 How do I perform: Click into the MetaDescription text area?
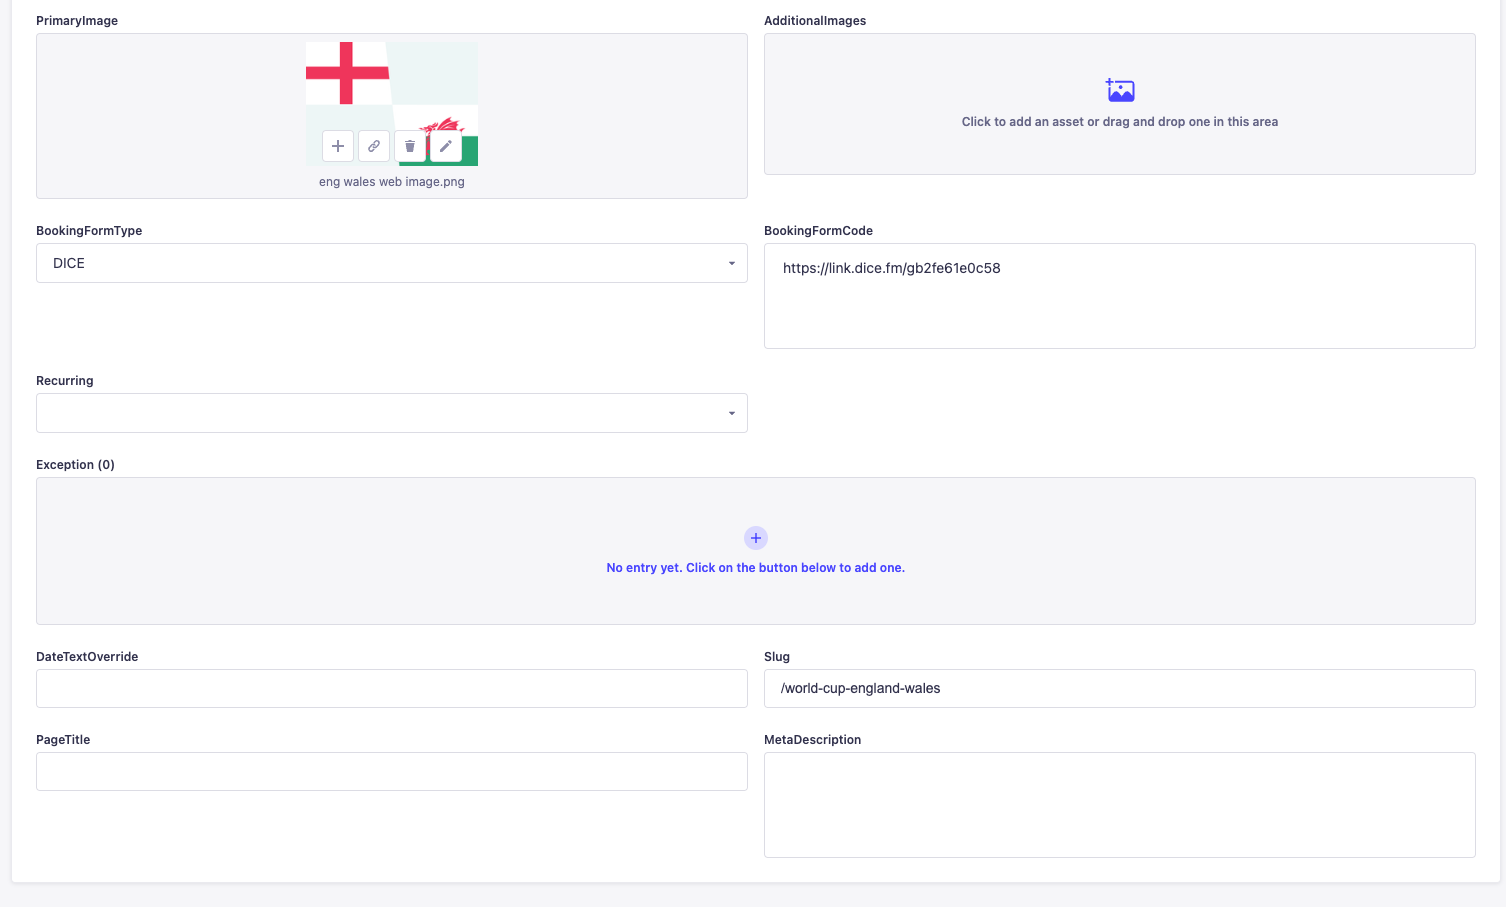point(1119,805)
